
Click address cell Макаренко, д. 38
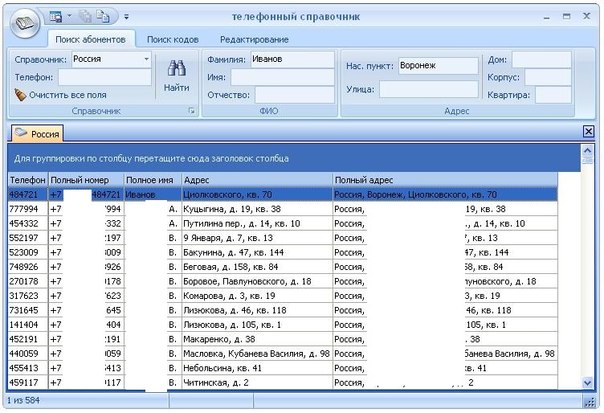(257, 339)
